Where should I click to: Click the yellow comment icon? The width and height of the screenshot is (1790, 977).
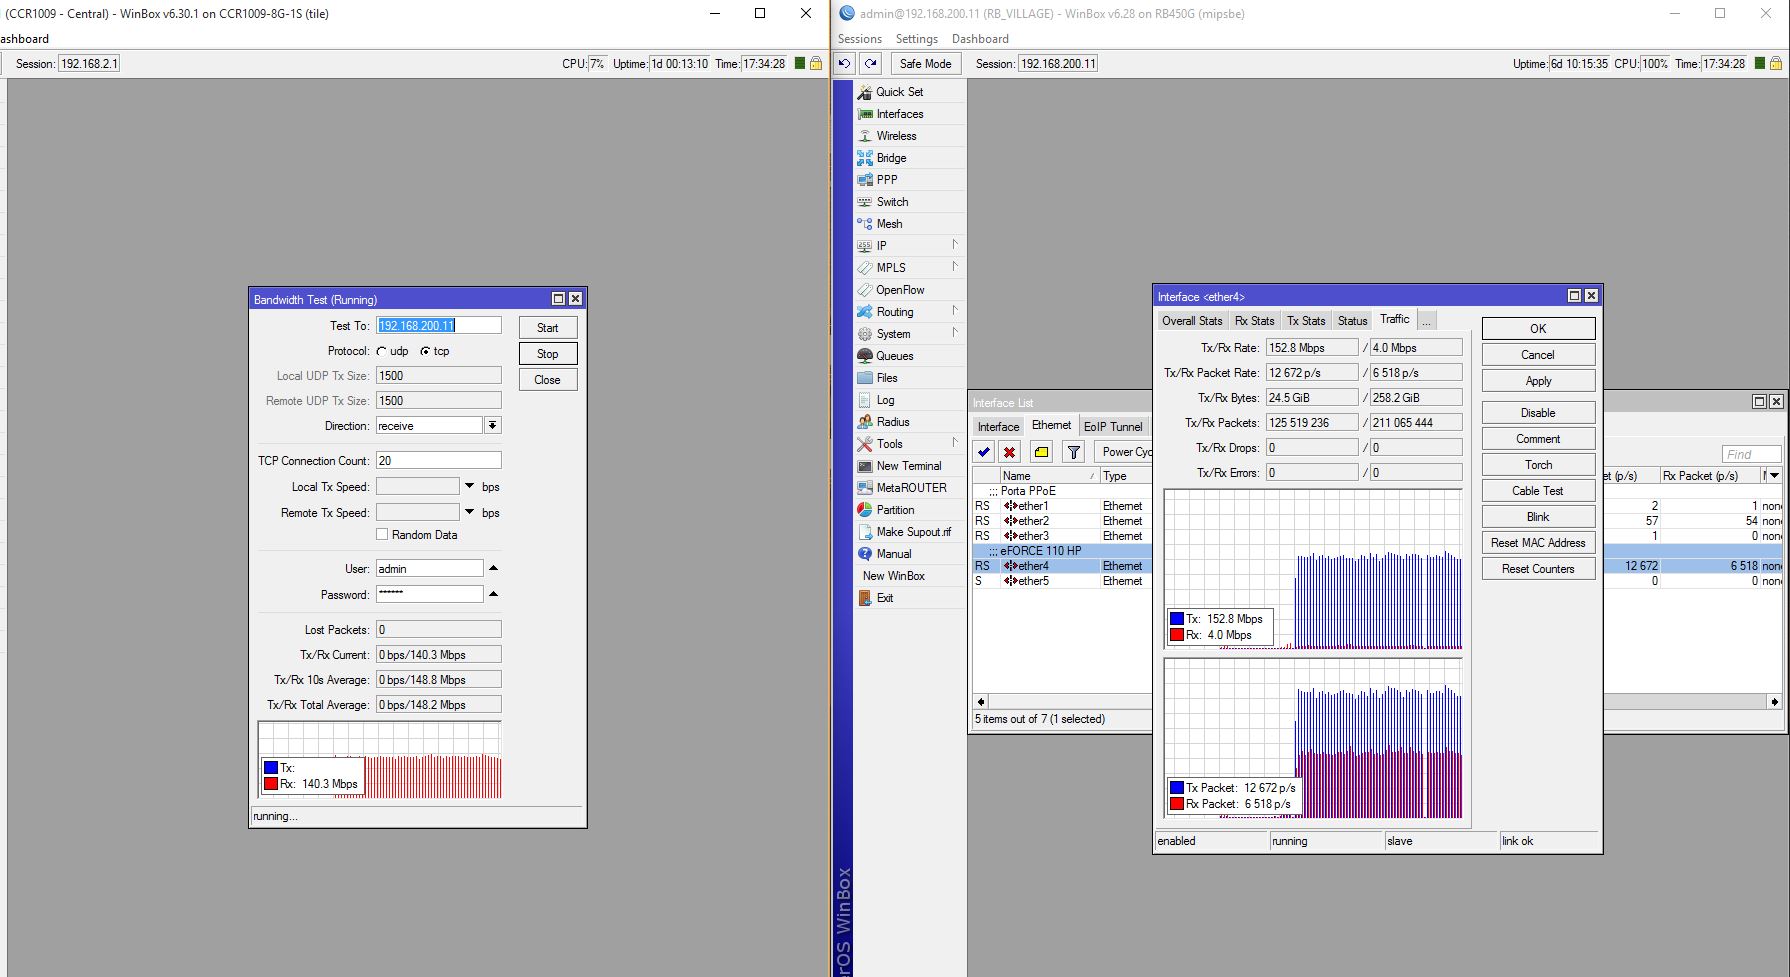point(1041,452)
